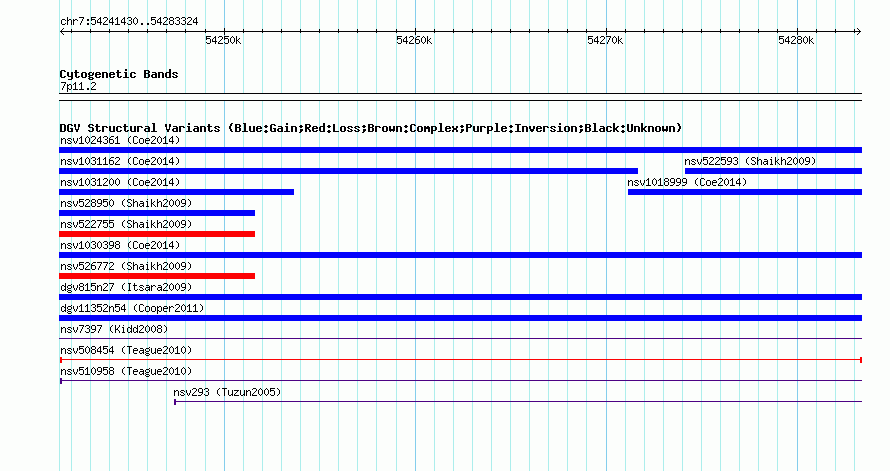Click the left arrow of the ruler

tap(62, 32)
